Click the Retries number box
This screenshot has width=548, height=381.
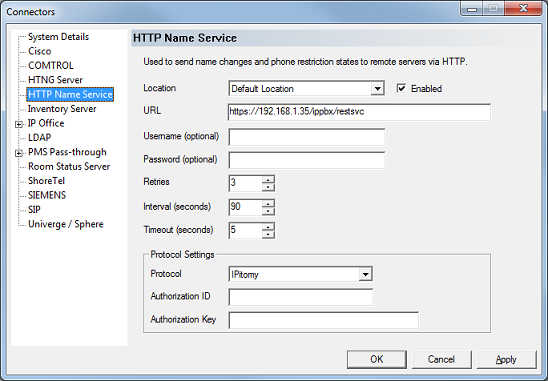click(245, 183)
